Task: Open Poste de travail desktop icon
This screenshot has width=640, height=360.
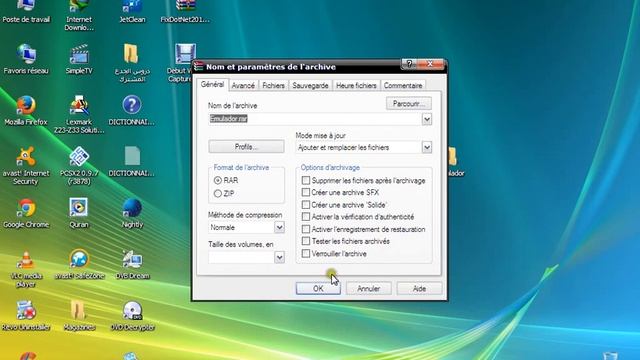Action: pyautogui.click(x=26, y=11)
